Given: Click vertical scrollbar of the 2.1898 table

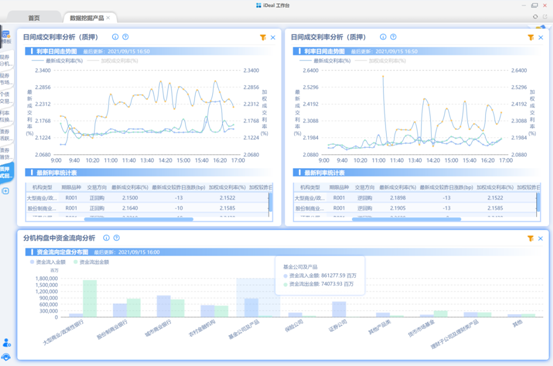Looking at the screenshot, I should click(538, 201).
